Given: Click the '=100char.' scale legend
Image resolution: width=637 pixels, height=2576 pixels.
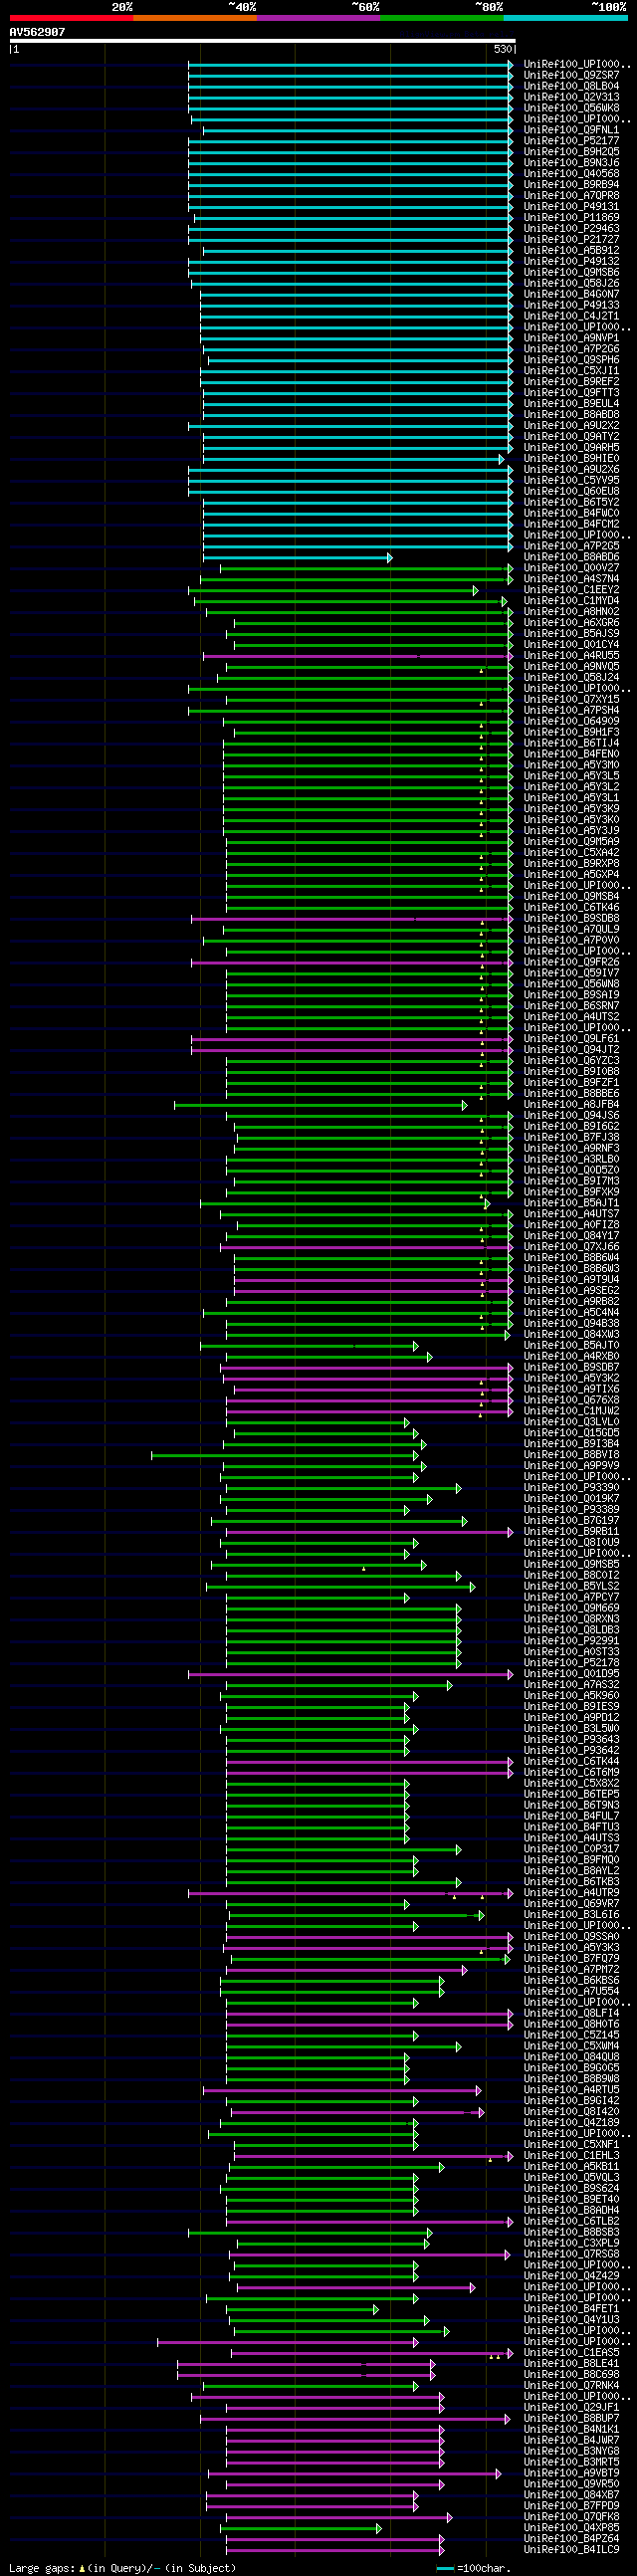Looking at the screenshot, I should point(473,2568).
